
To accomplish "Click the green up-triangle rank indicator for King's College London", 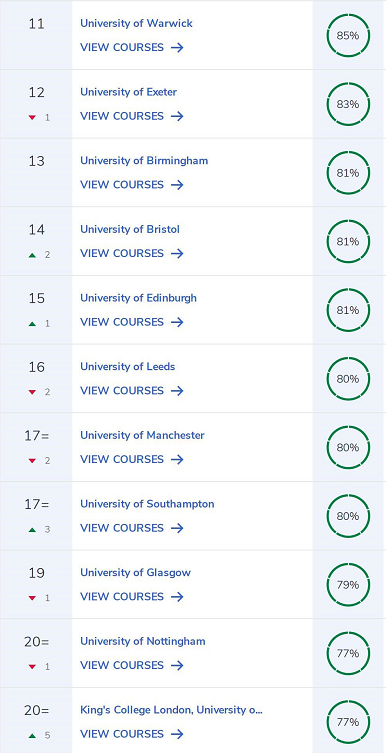I will pyautogui.click(x=32, y=736).
